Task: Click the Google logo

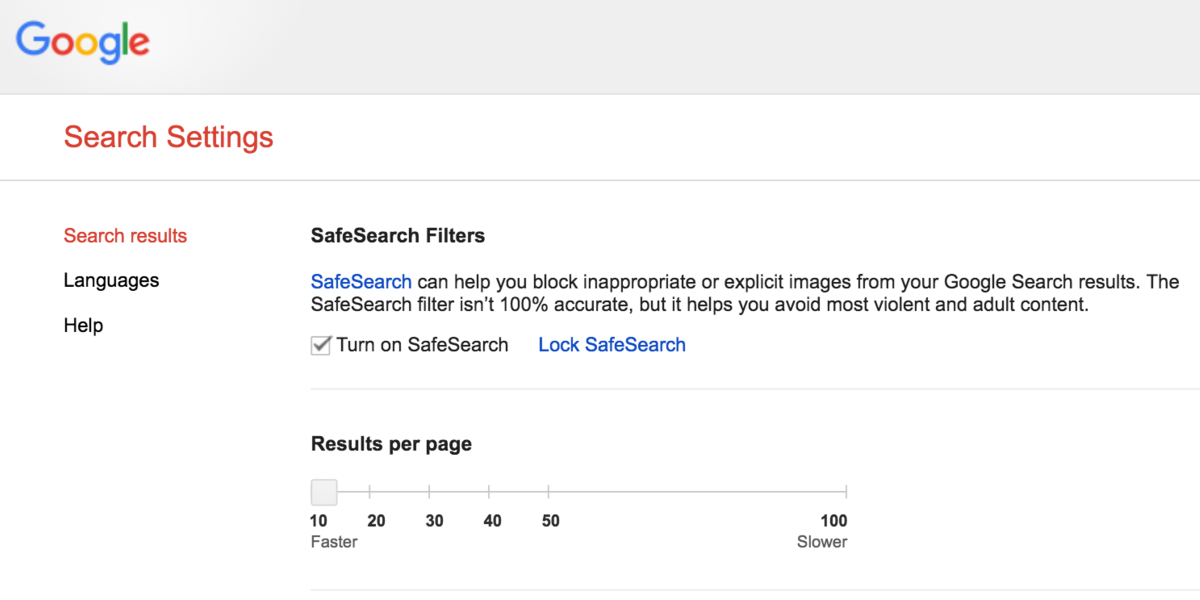Action: click(83, 41)
